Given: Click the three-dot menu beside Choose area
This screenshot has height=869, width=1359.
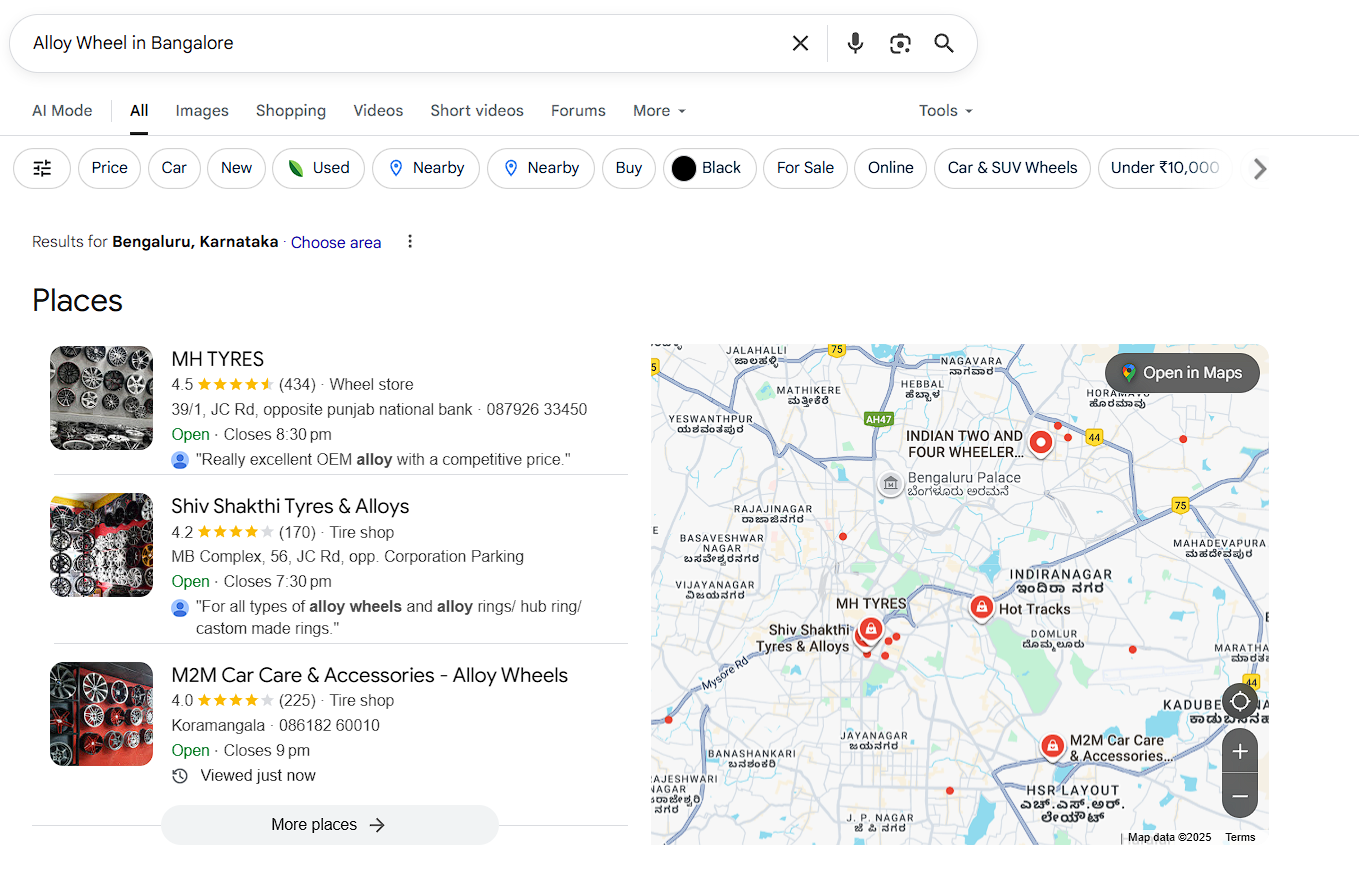Looking at the screenshot, I should 410,241.
